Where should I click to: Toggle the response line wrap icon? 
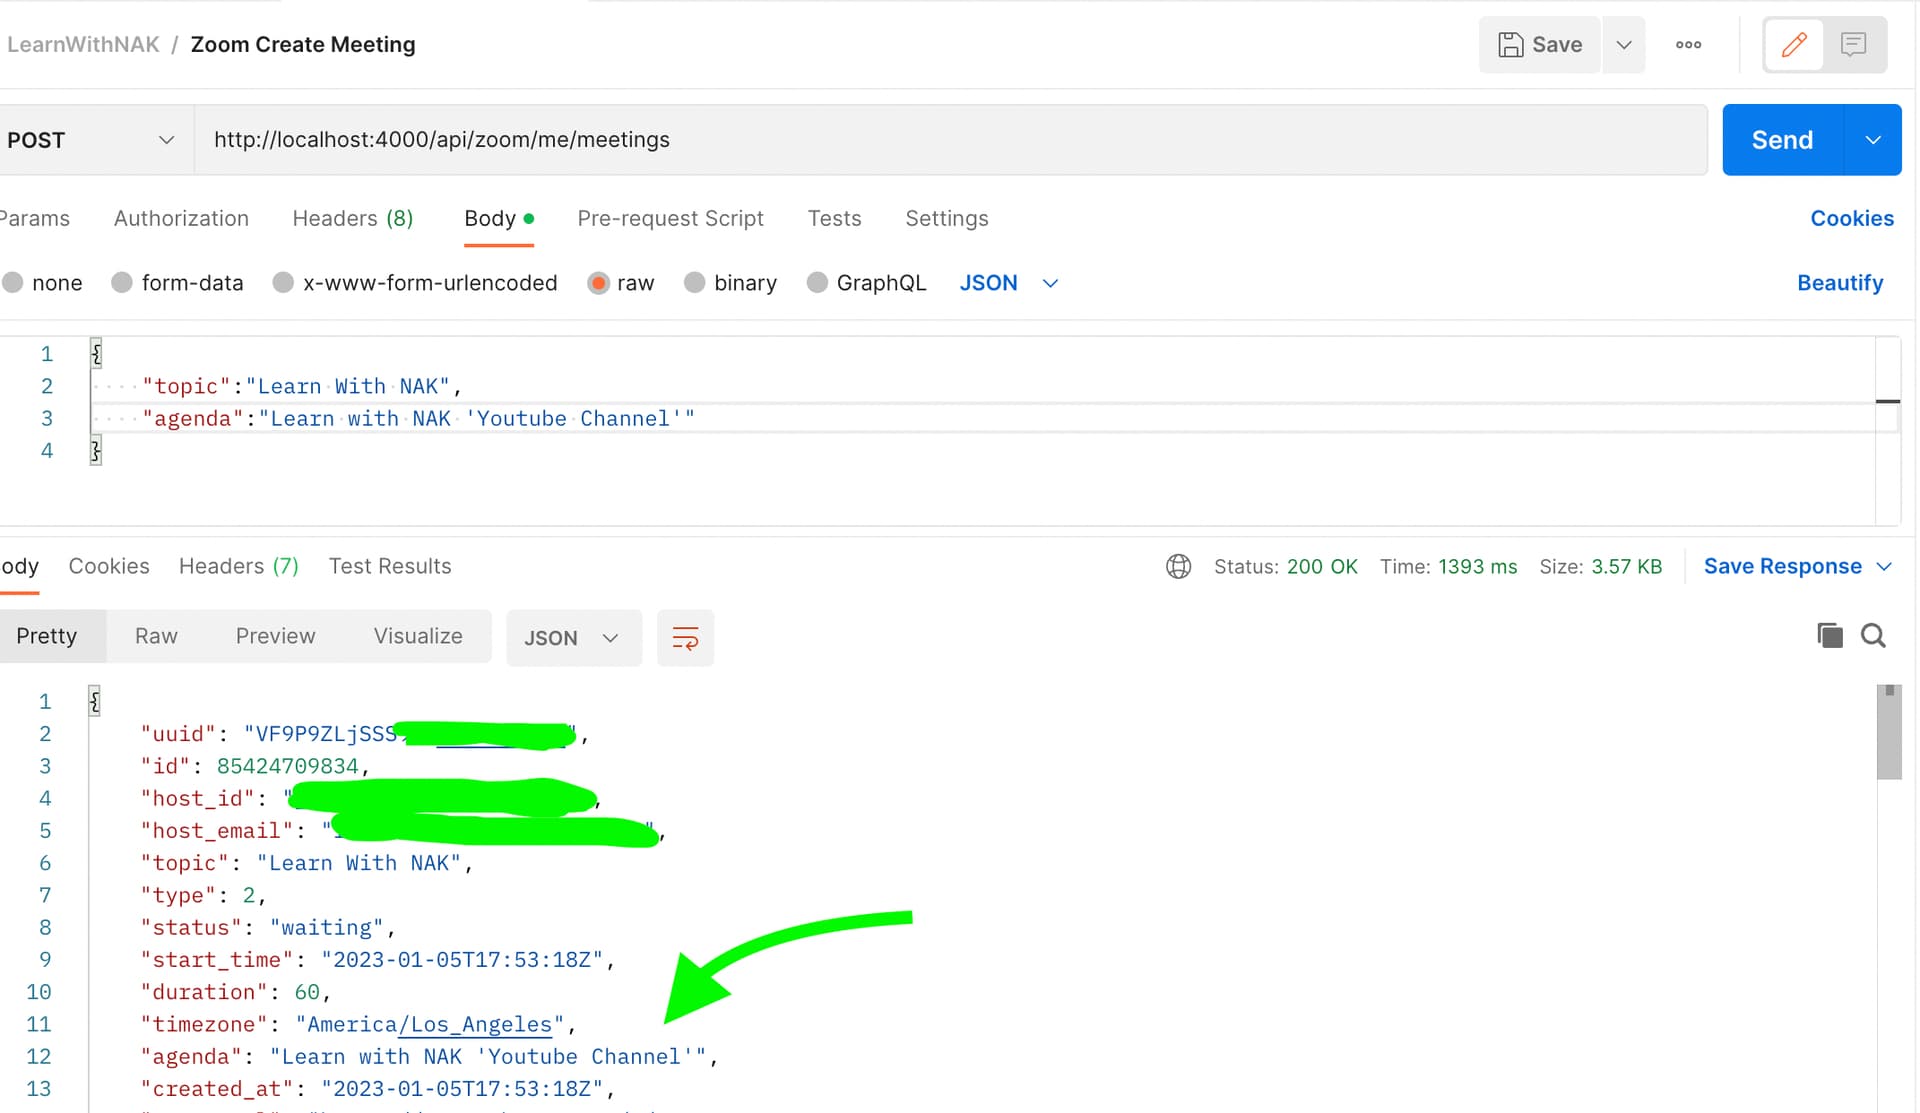[685, 638]
